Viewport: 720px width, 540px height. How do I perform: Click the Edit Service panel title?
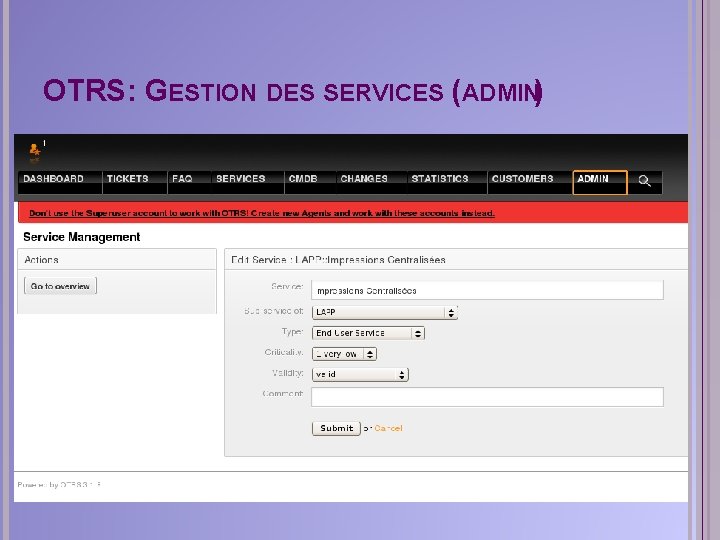pyautogui.click(x=338, y=260)
